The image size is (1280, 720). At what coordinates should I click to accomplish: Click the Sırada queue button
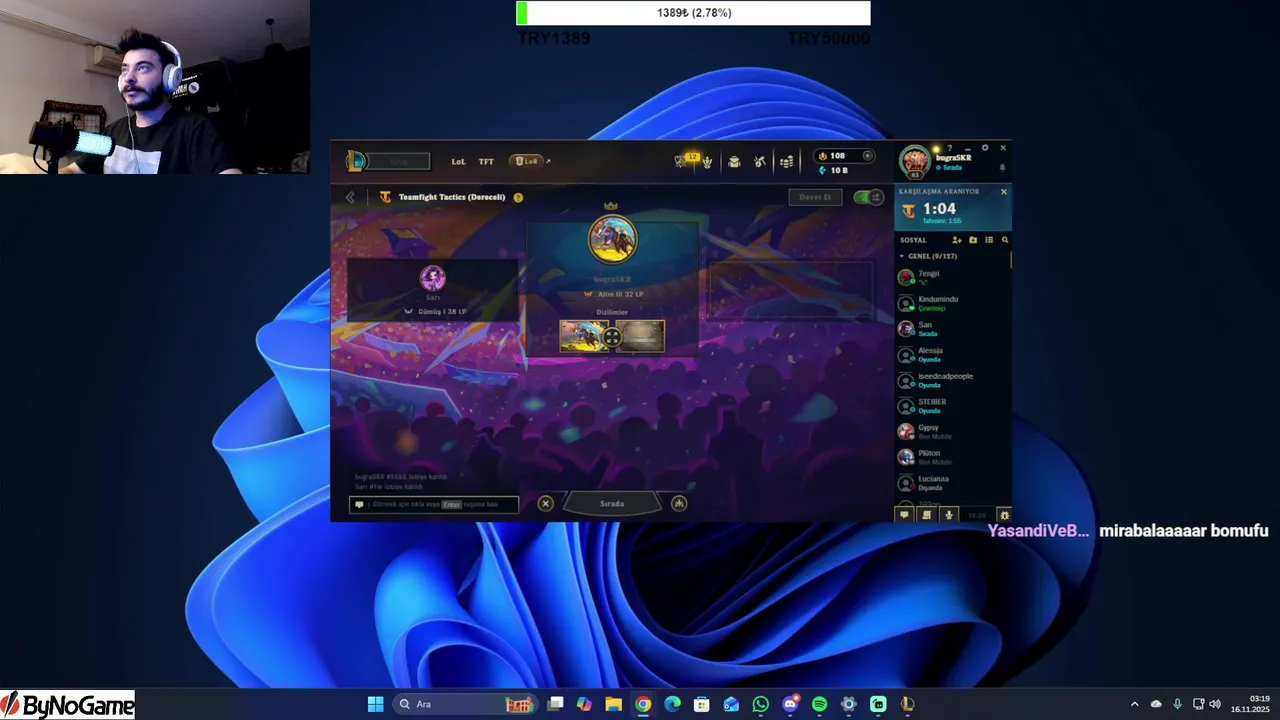click(x=612, y=503)
